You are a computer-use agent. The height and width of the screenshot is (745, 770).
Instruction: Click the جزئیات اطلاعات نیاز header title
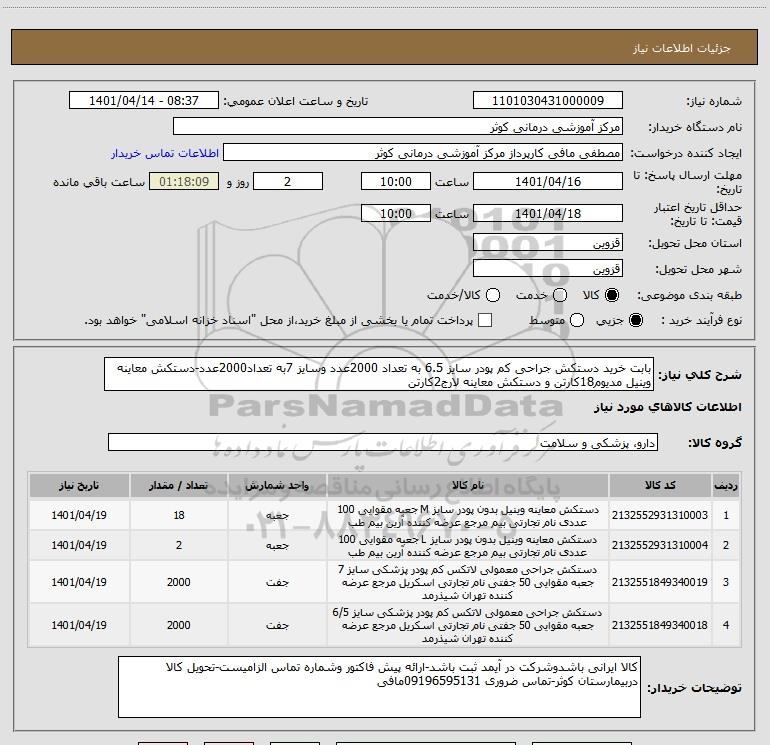(x=682, y=48)
